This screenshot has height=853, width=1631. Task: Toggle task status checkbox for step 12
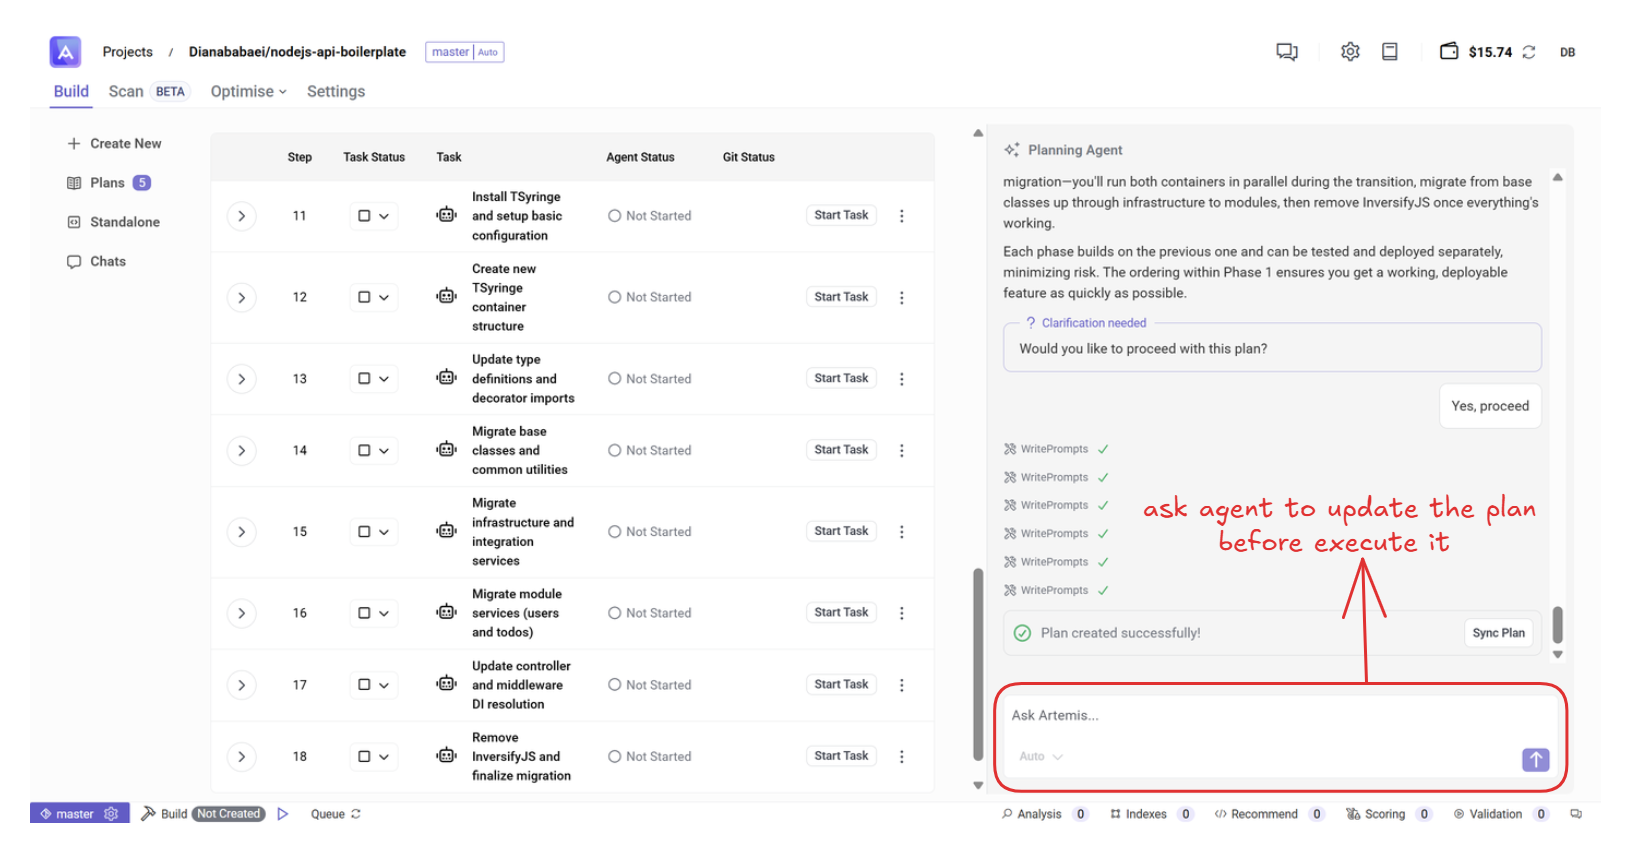coord(365,298)
